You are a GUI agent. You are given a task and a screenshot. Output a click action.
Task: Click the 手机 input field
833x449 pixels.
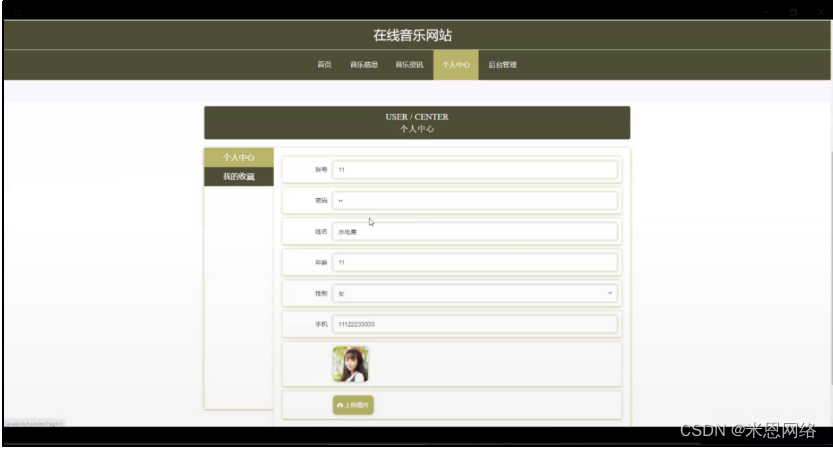click(x=475, y=324)
